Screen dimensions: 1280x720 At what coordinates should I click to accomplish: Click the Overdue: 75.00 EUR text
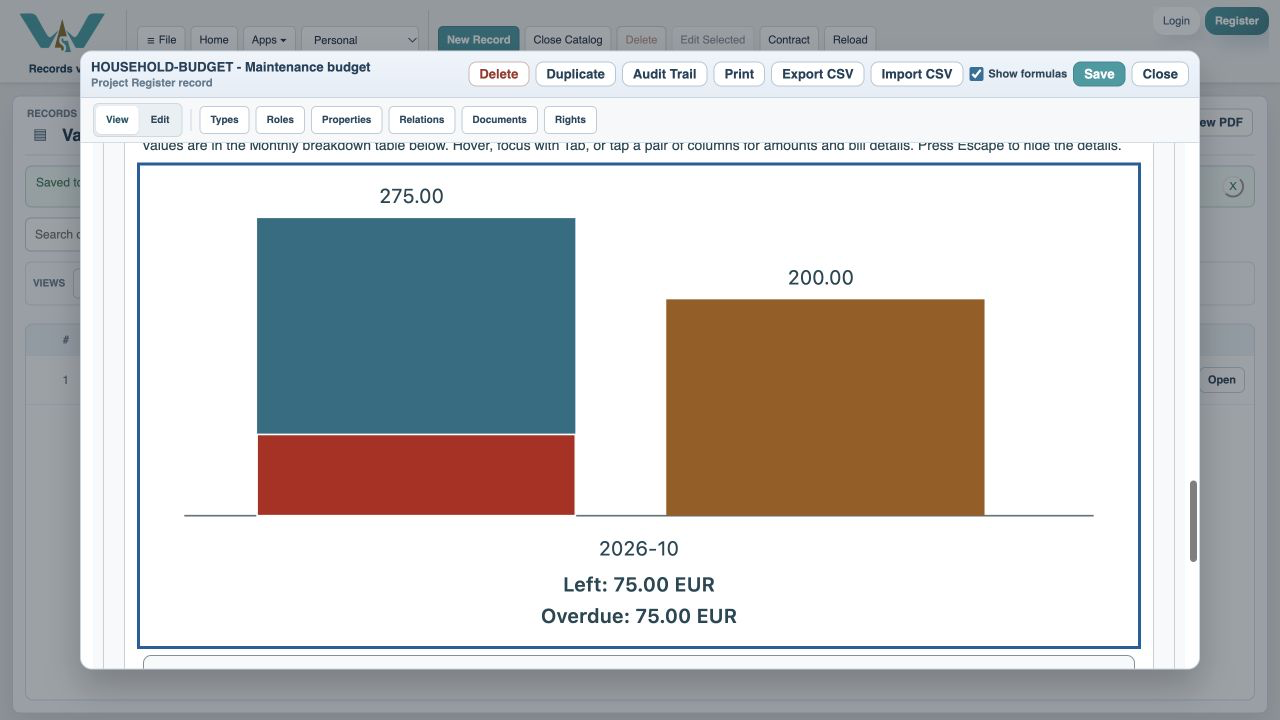(639, 616)
